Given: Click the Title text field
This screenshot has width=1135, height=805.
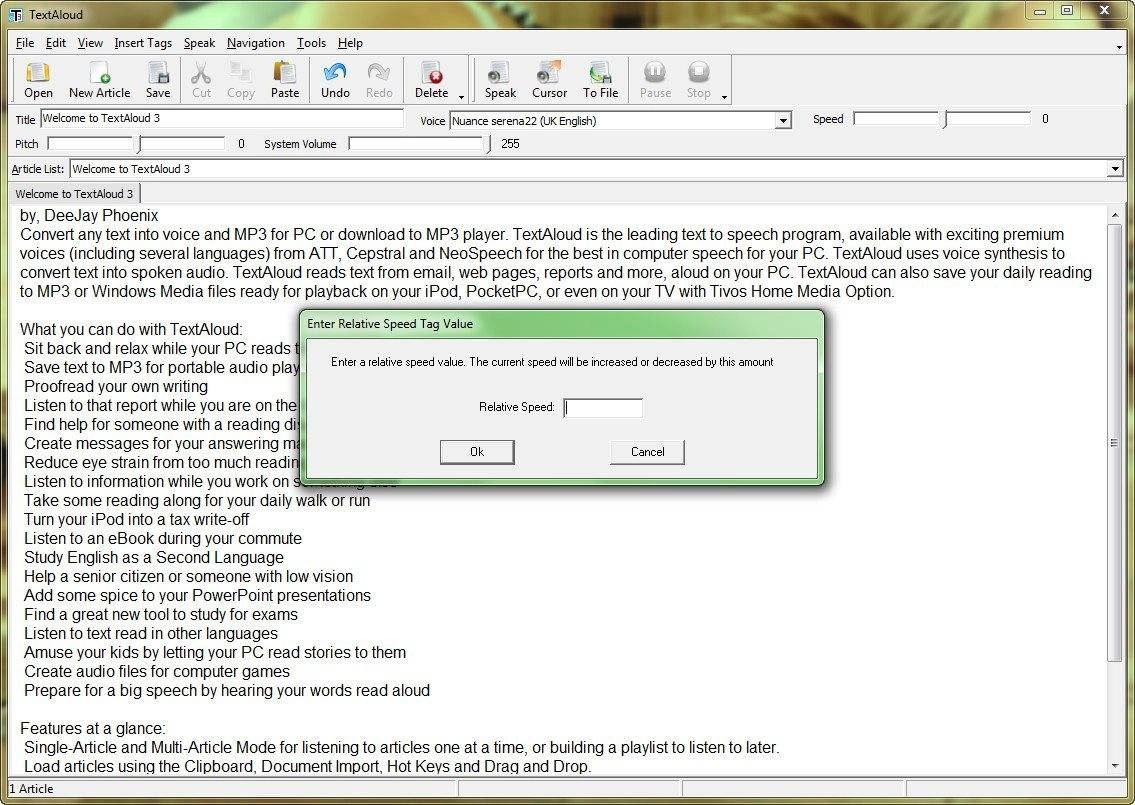Looking at the screenshot, I should (221, 118).
